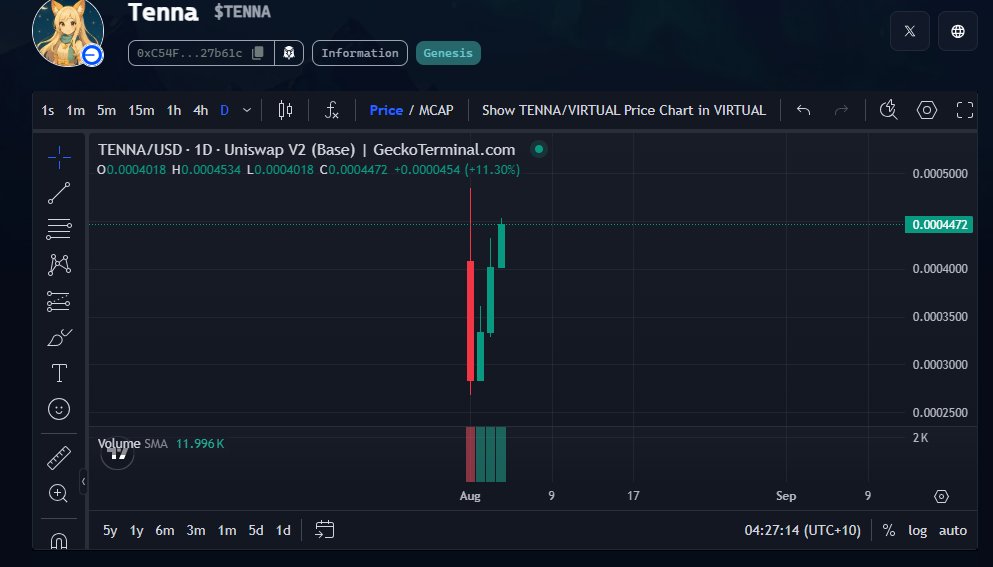This screenshot has height=567, width=993.
Task: Select the D daily interval
Action: pos(224,110)
